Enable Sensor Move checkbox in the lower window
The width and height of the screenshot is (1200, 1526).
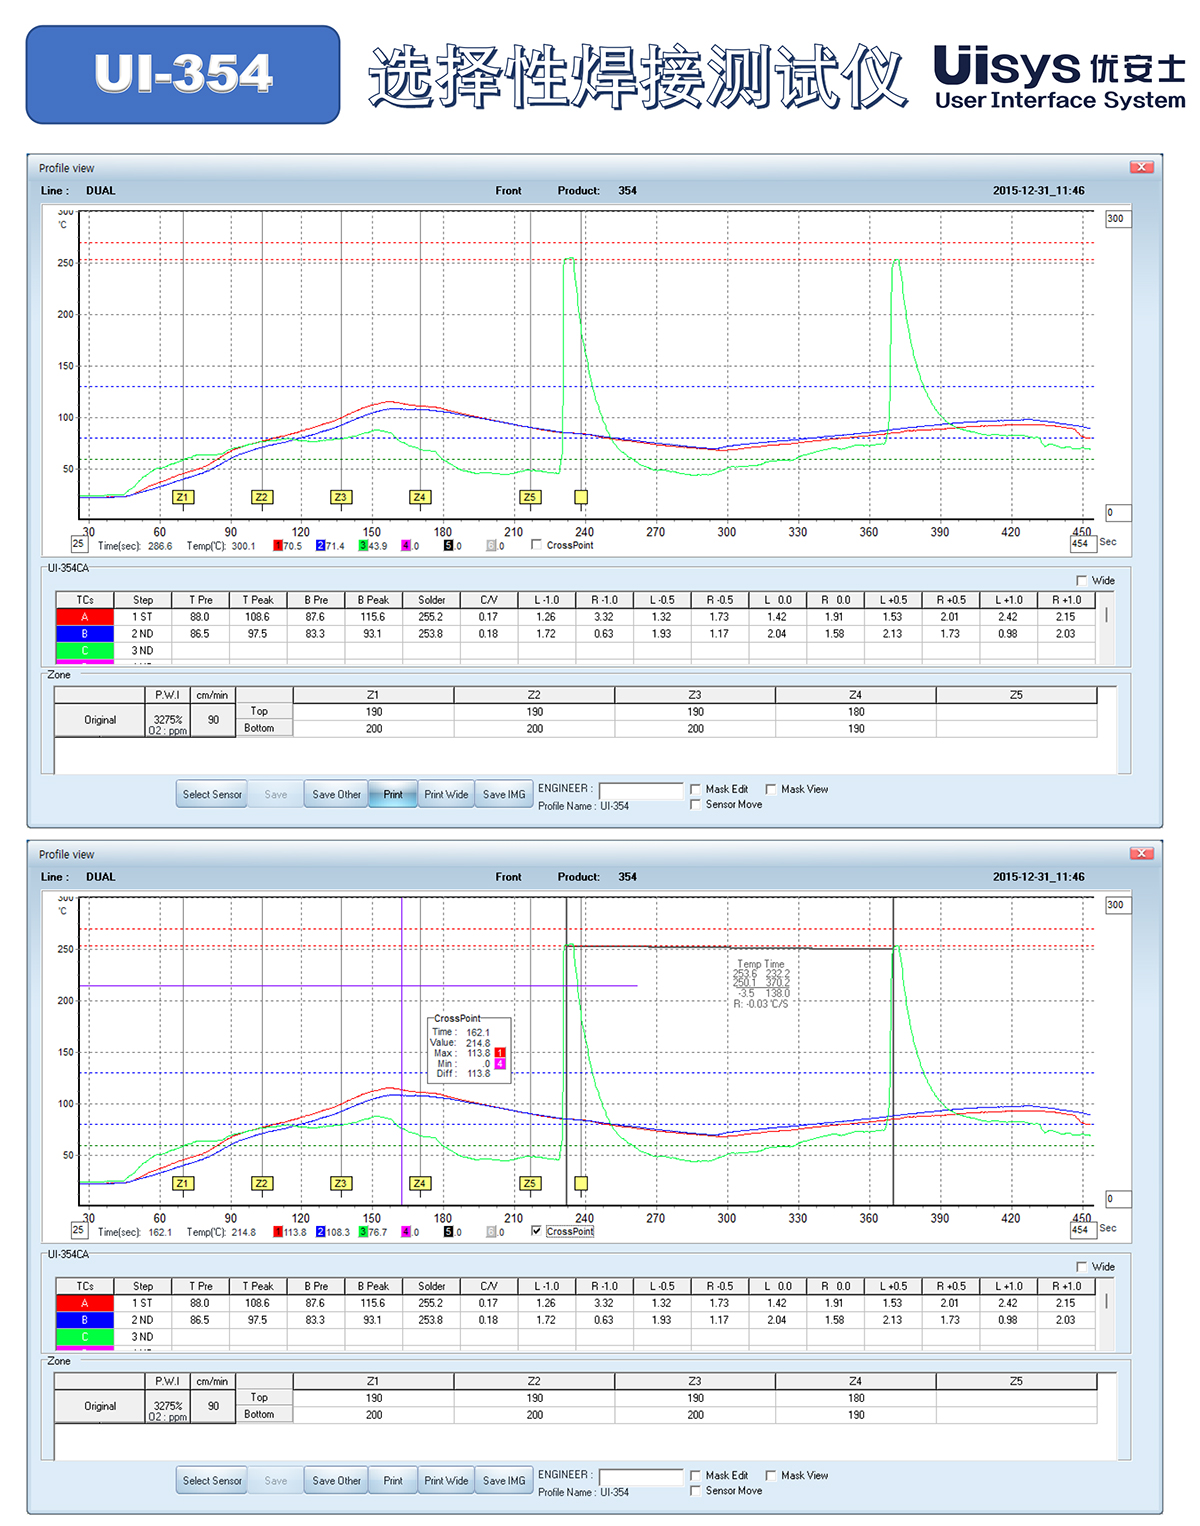(x=695, y=1491)
